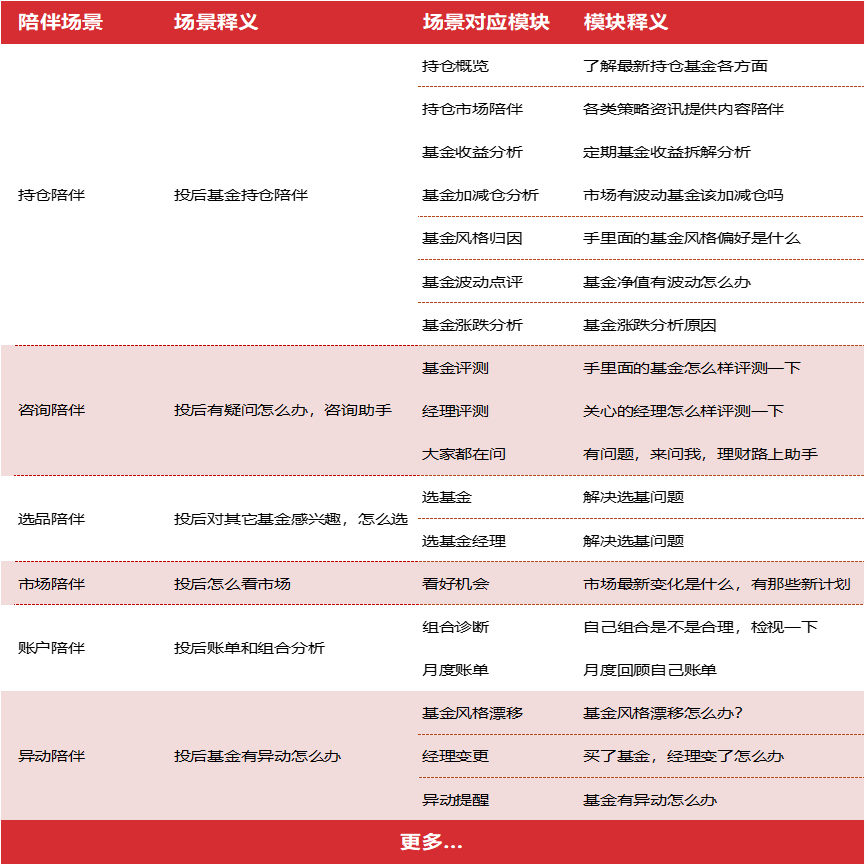
Task: Click the 选基金经理 module
Action: [x=464, y=541]
